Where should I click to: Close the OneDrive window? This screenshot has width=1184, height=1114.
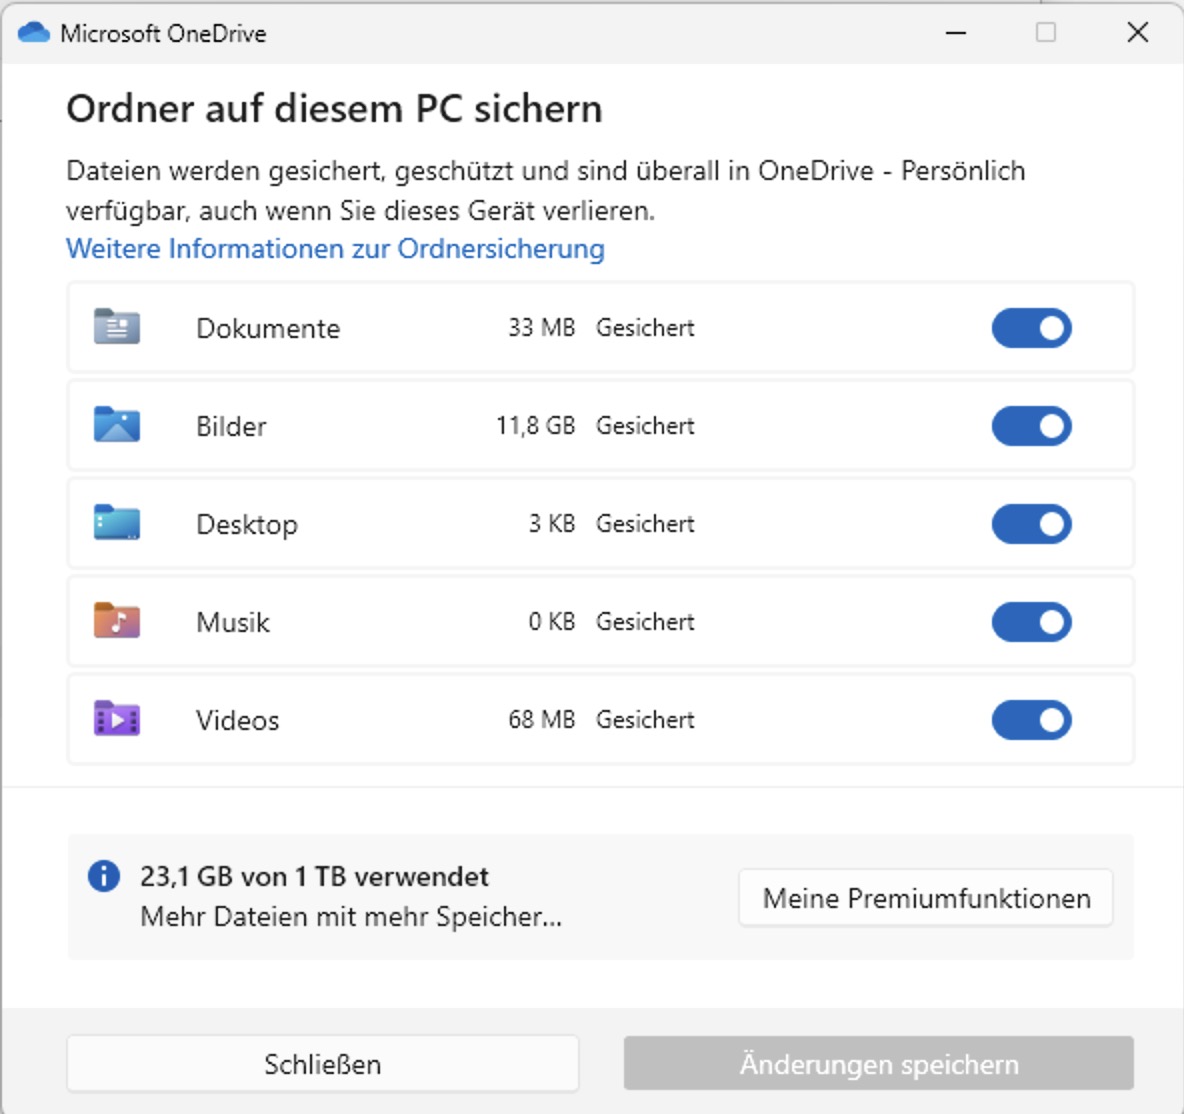[x=1137, y=32]
